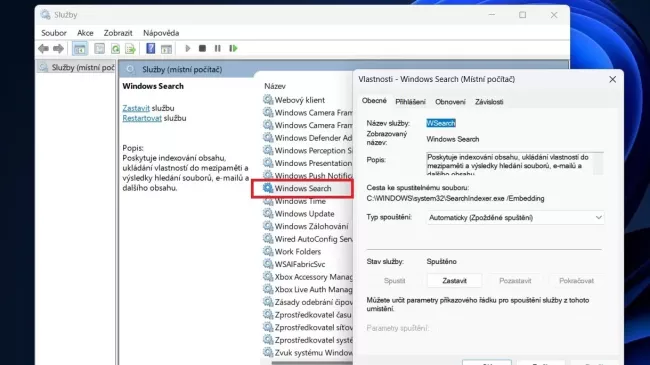Stop the service with the Stop icon
The image size is (650, 365).
[x=202, y=49]
